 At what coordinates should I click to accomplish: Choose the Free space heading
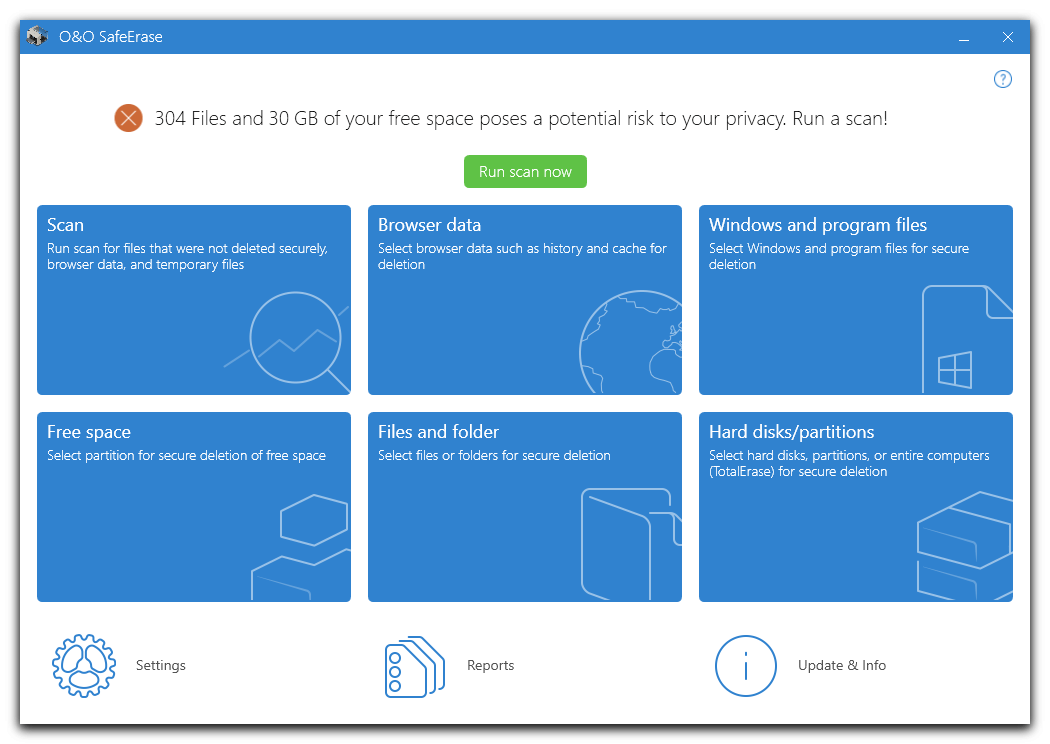tap(88, 432)
